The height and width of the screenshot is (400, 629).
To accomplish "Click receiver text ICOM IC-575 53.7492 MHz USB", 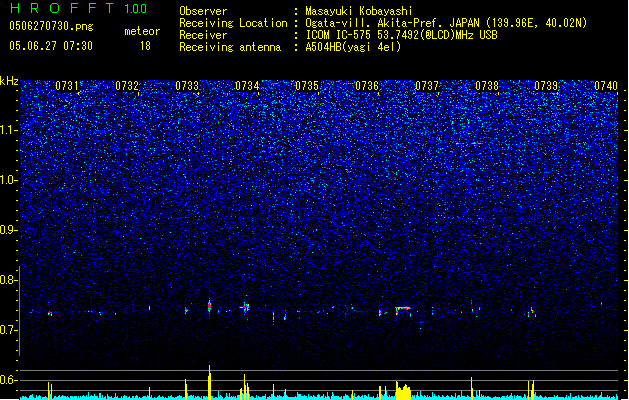I will click(401, 35).
